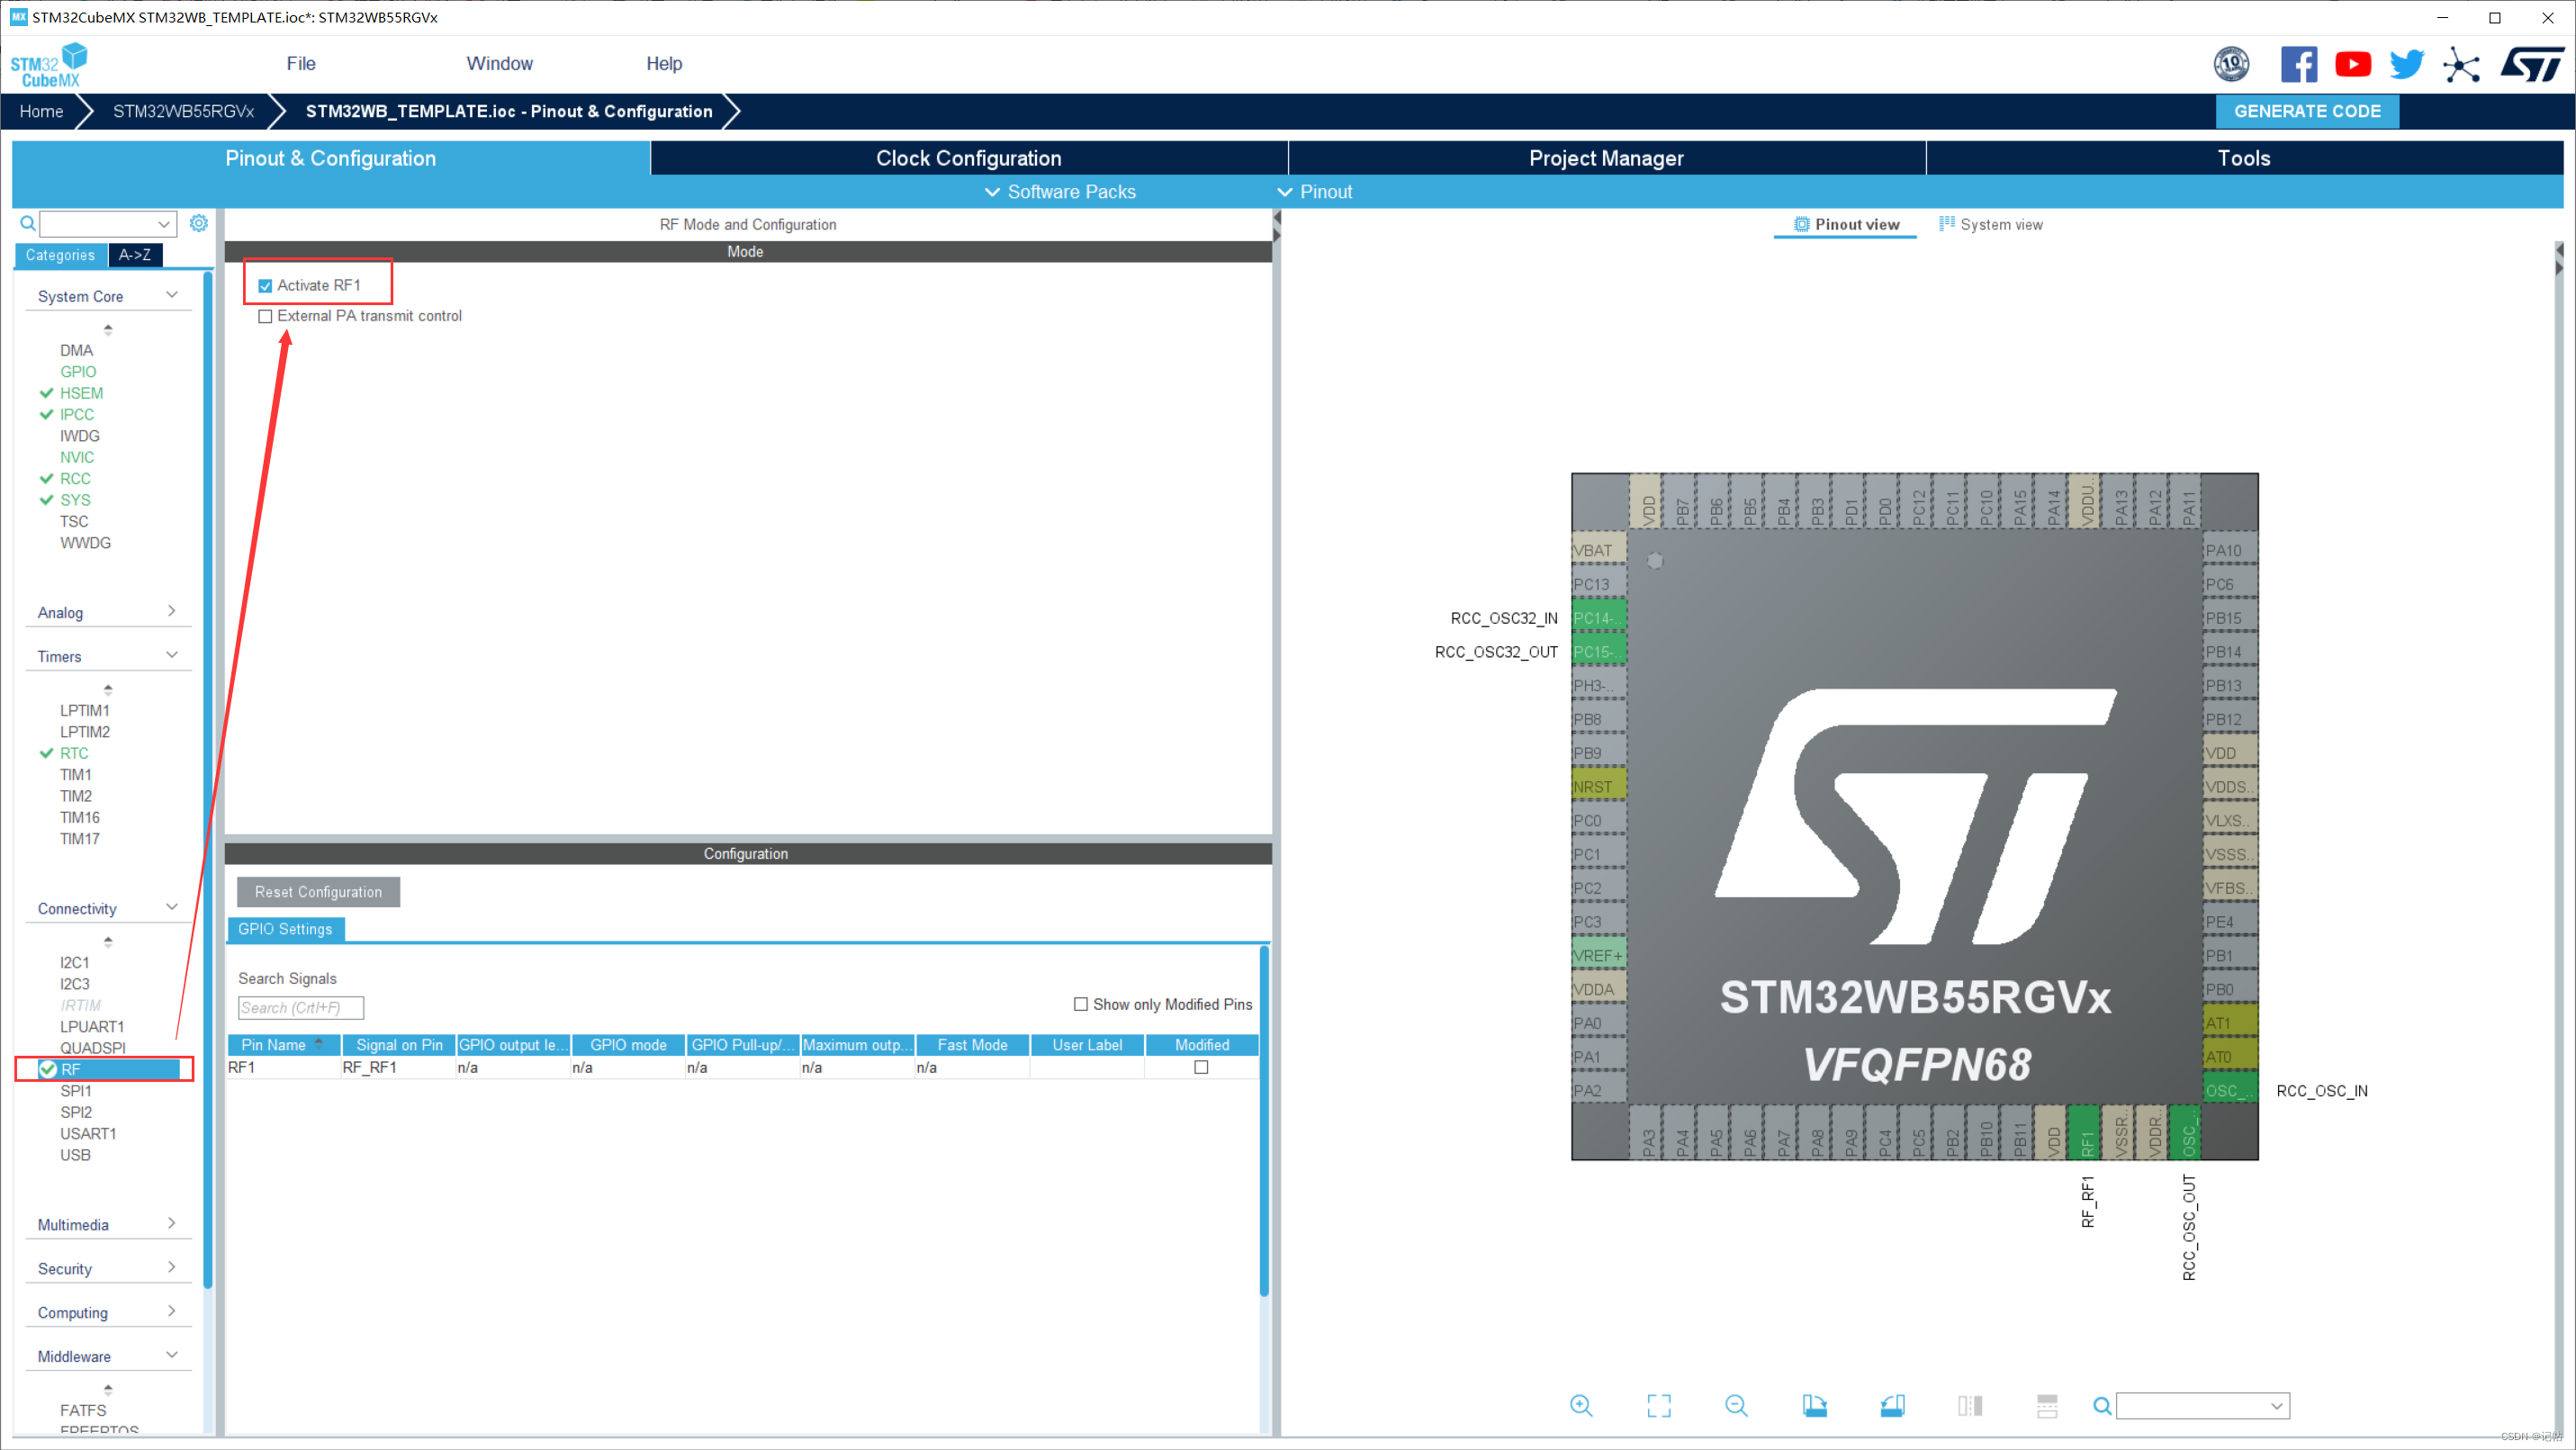Image resolution: width=2576 pixels, height=1450 pixels.
Task: Click the Search Signals input field
Action: (x=300, y=1008)
